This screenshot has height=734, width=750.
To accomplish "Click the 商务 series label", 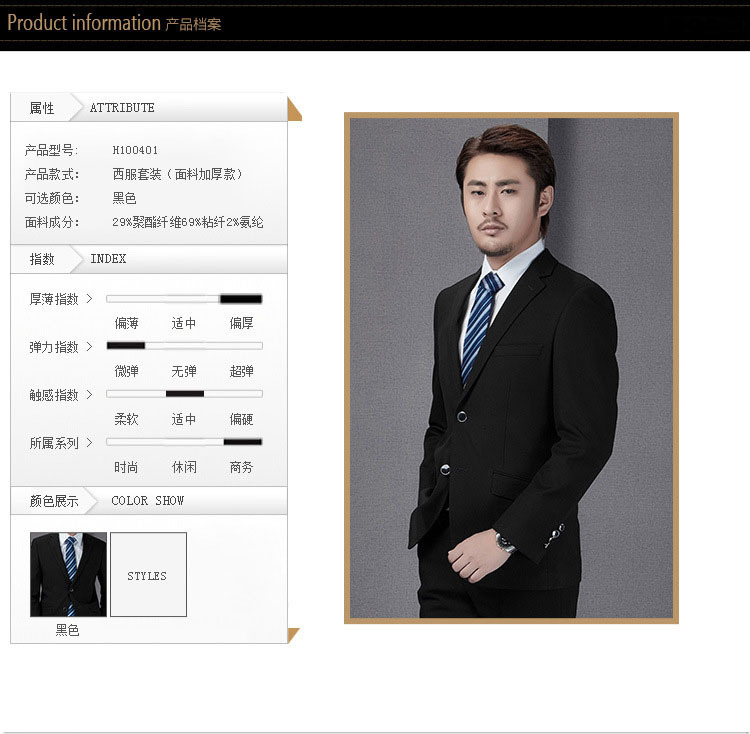I will click(x=241, y=467).
